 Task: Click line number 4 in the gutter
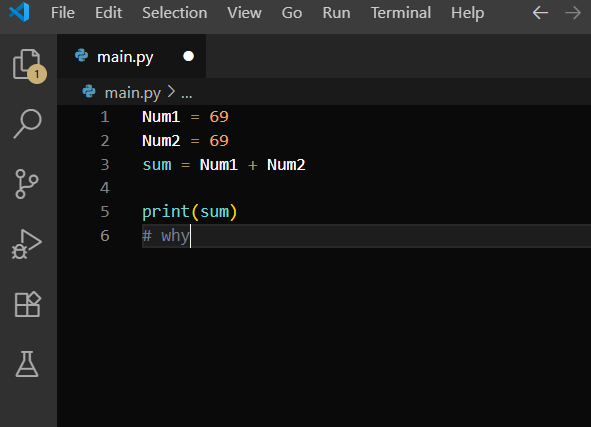(x=105, y=188)
